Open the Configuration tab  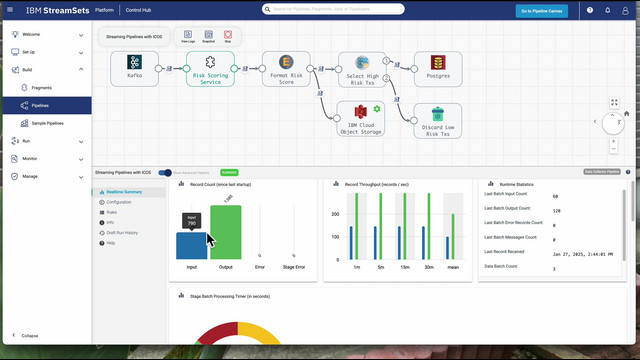(119, 202)
